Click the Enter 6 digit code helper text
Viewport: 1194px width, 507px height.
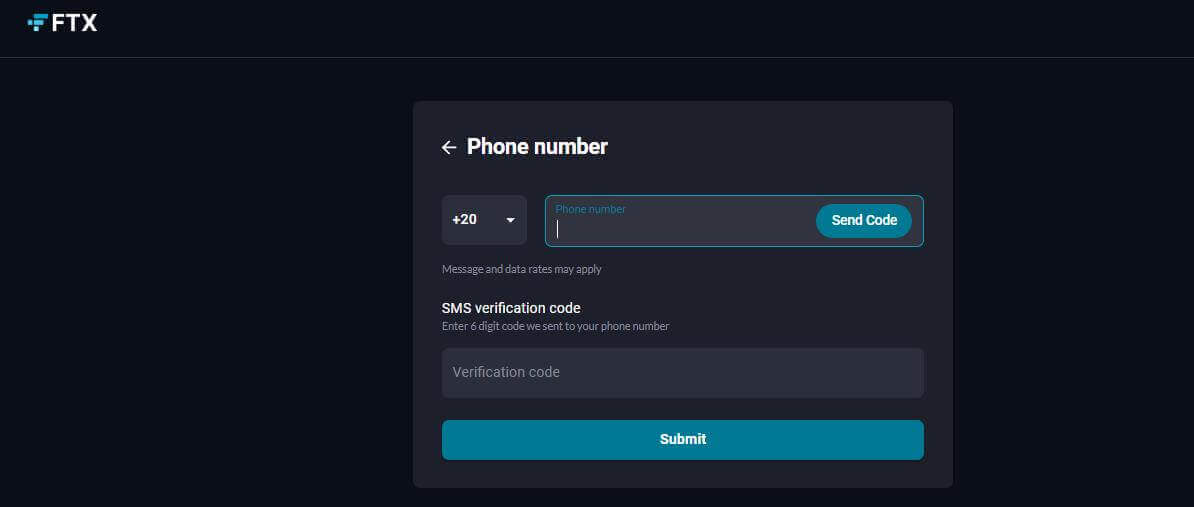[x=555, y=327]
